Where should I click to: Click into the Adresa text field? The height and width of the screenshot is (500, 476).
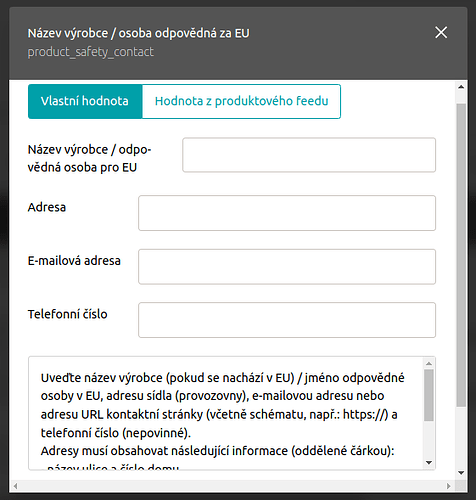(x=287, y=213)
